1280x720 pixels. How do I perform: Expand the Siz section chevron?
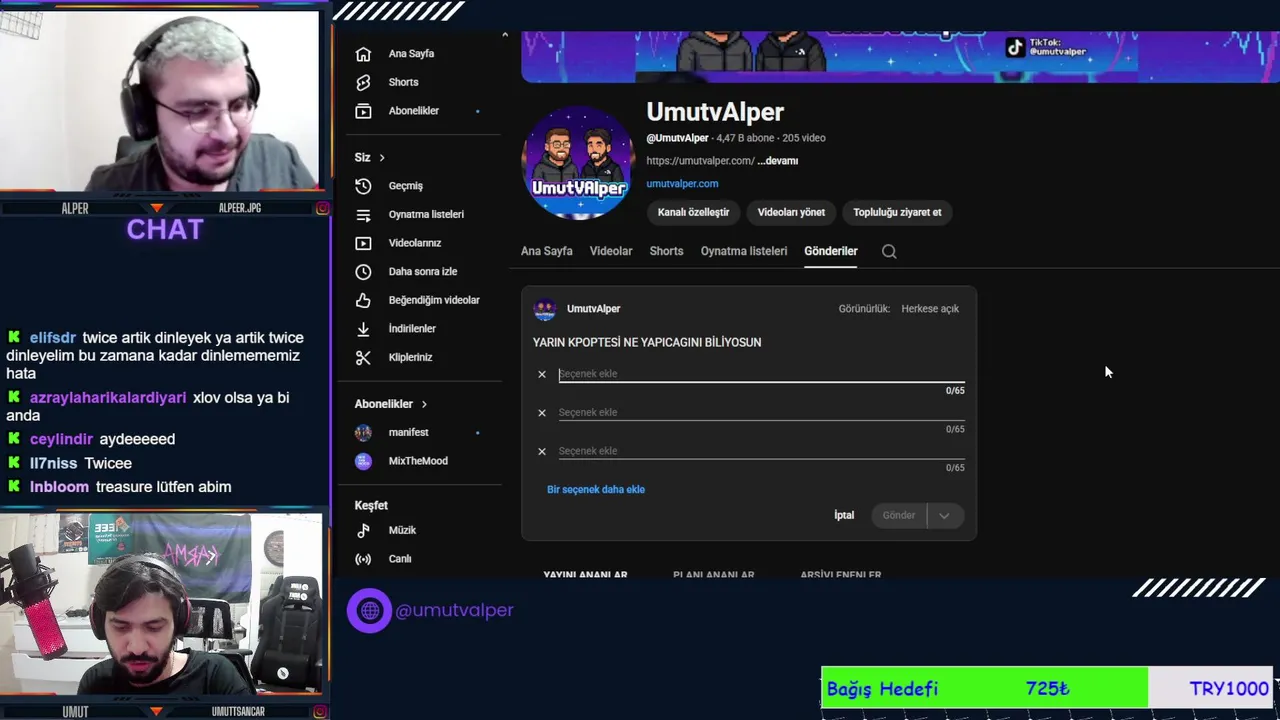pyautogui.click(x=382, y=158)
